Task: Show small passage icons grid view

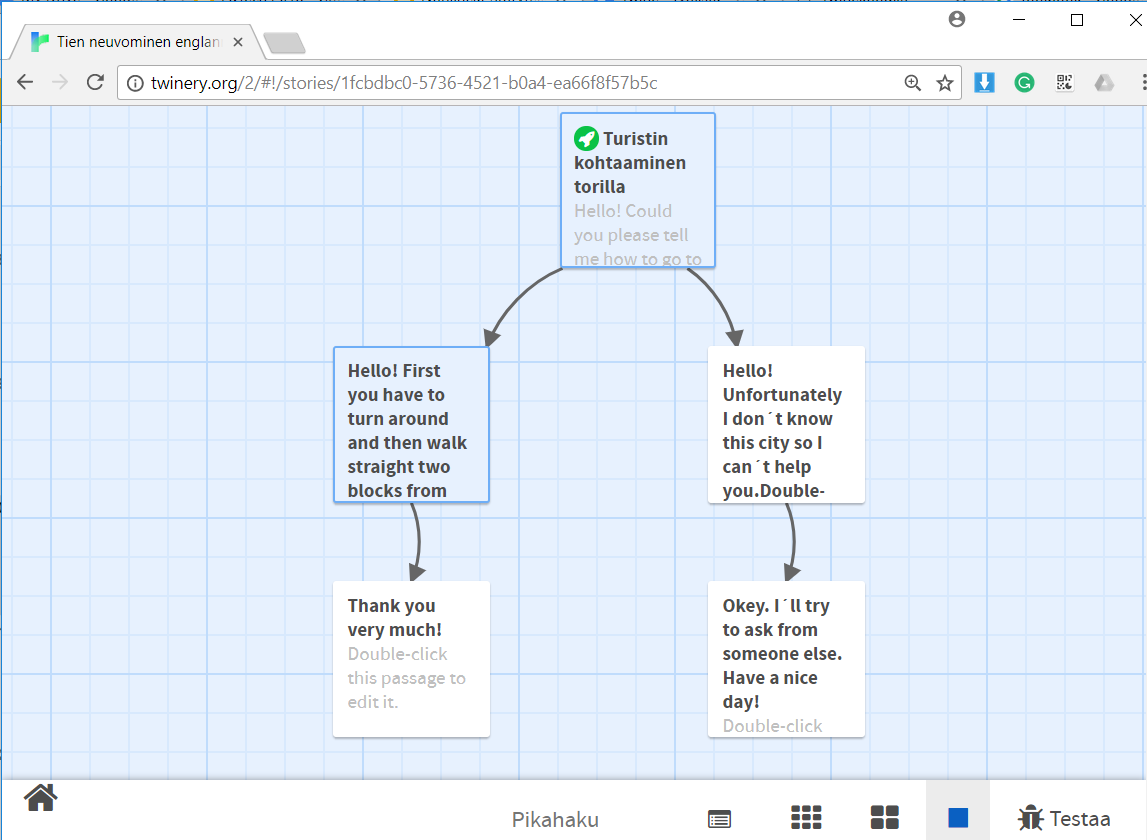Action: point(806,817)
